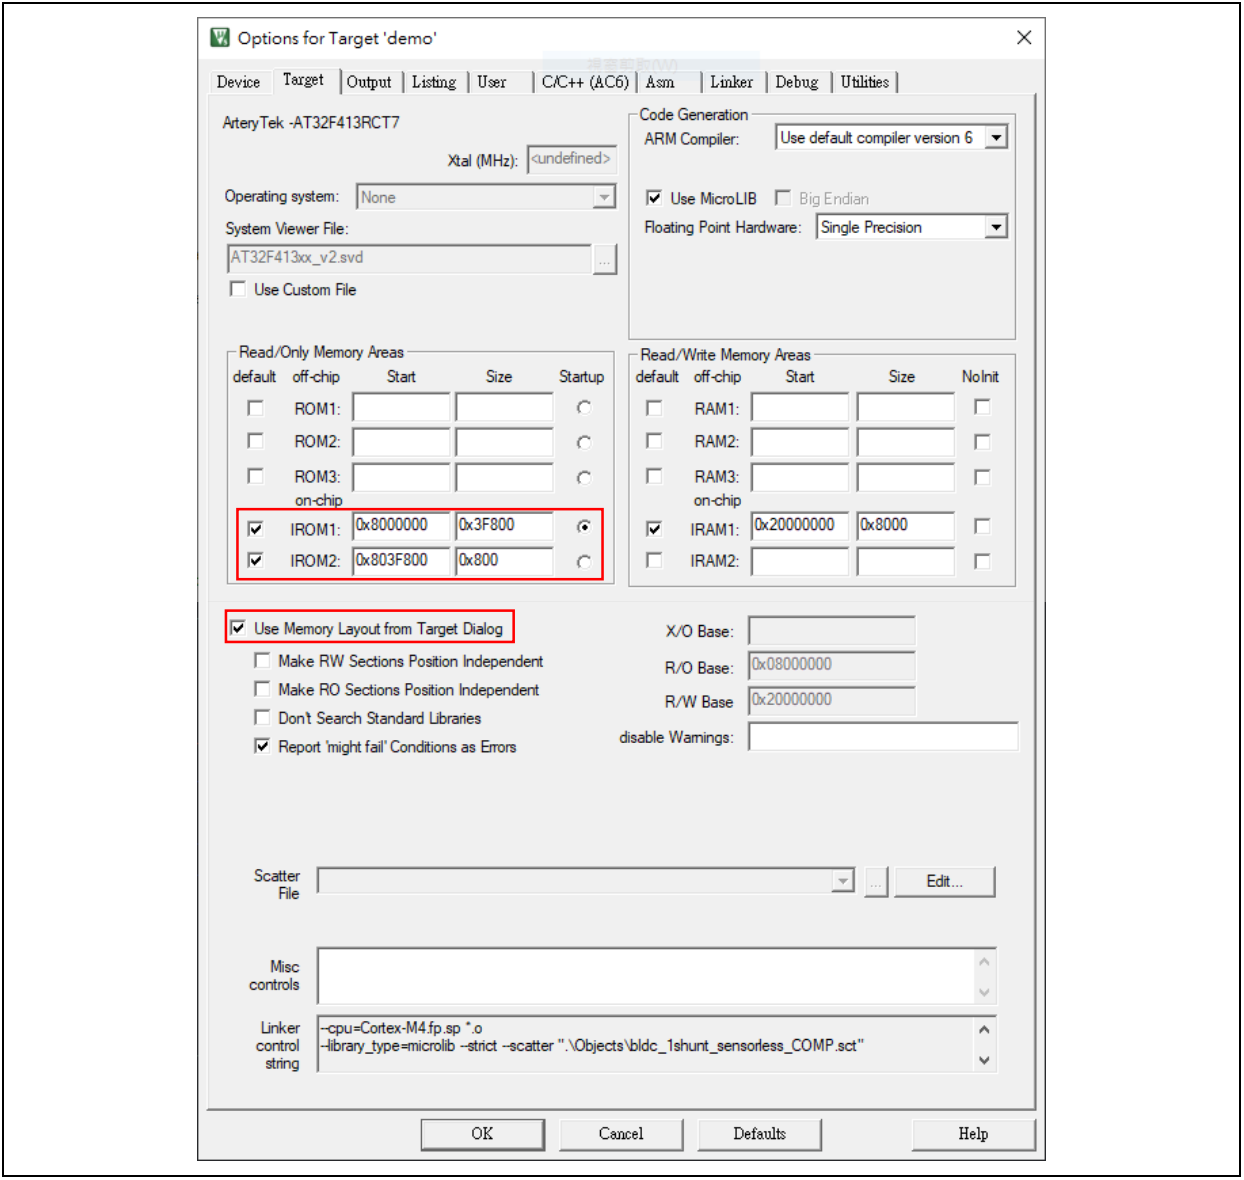1244x1180 pixels.
Task: Click the Scatter File browse button
Action: [876, 882]
